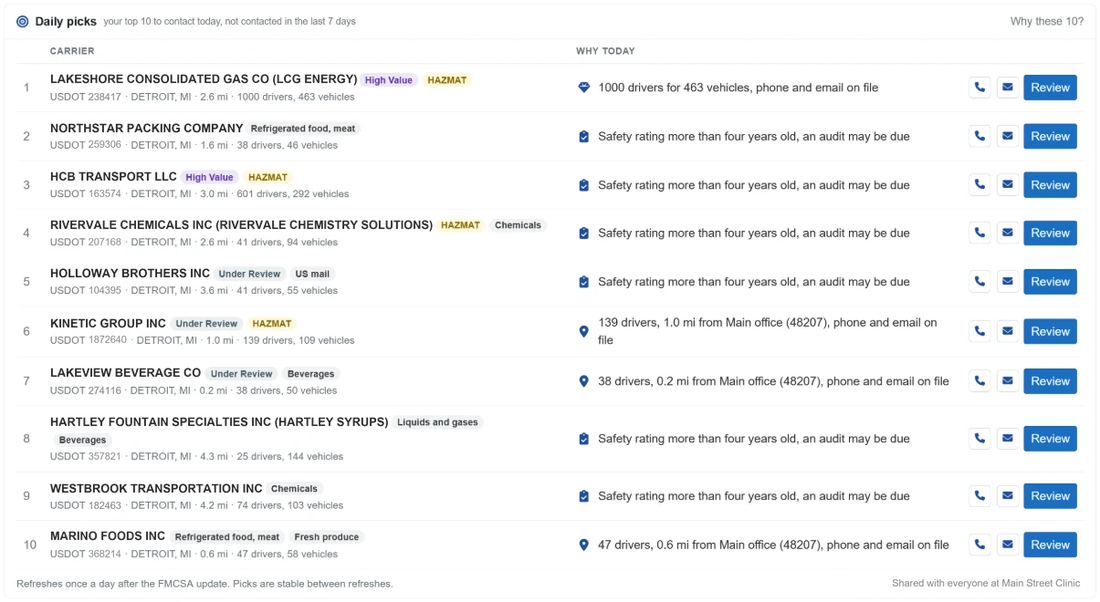The height and width of the screenshot is (602, 1100).
Task: Click US mail tag on Holloway Brothers
Action: click(x=312, y=274)
